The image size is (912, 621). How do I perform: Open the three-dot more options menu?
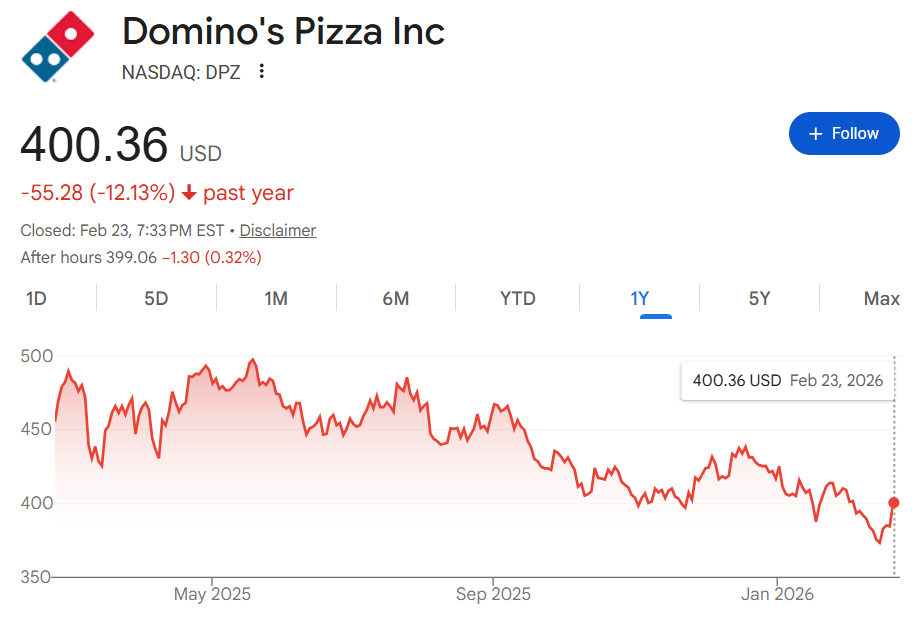[x=262, y=72]
